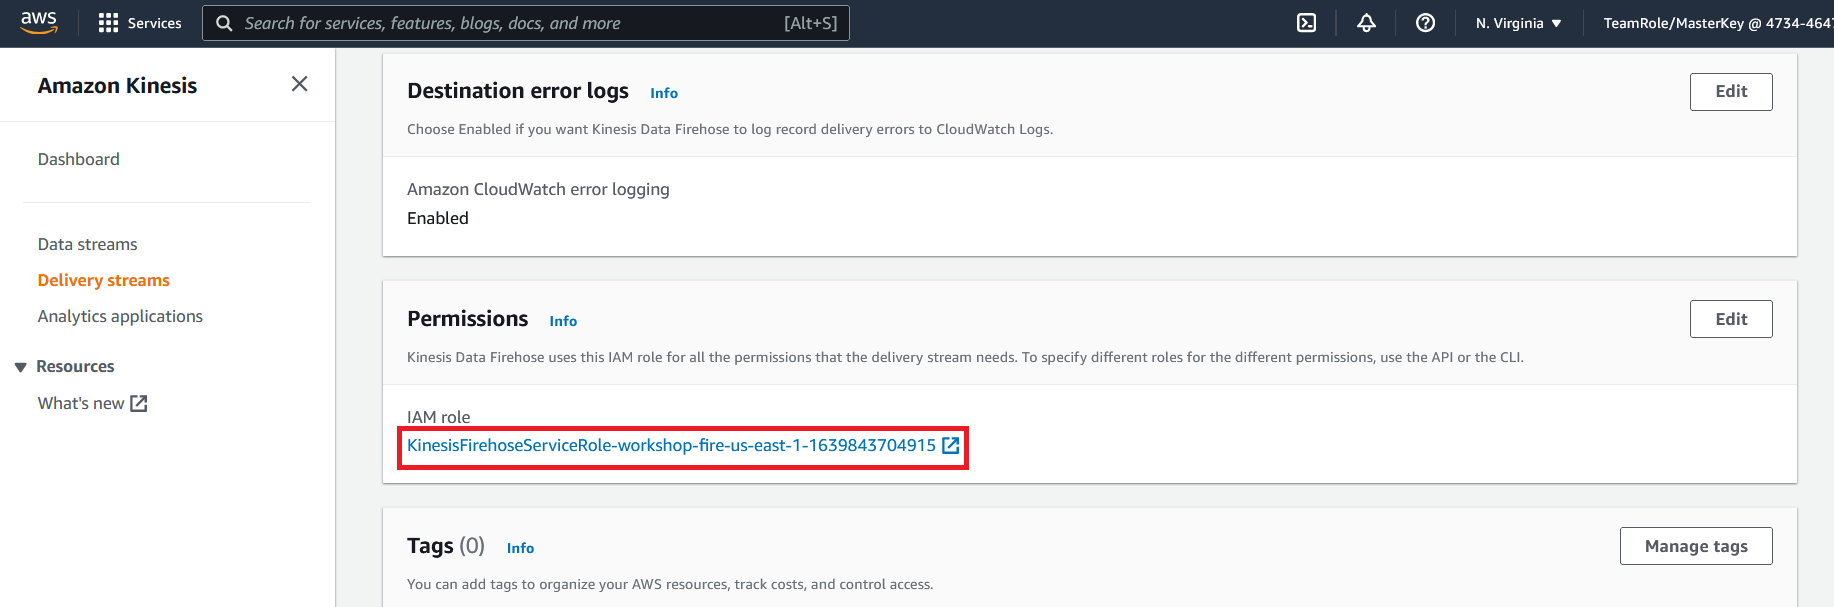Click the Tags (0) heading

click(446, 546)
